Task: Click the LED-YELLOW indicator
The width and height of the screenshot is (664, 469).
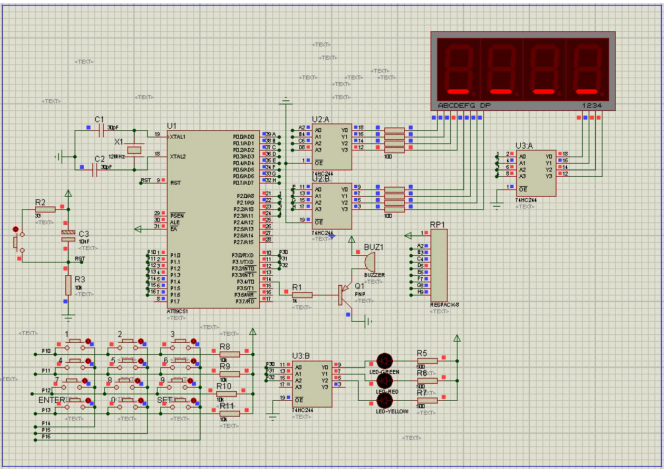Action: click(385, 400)
